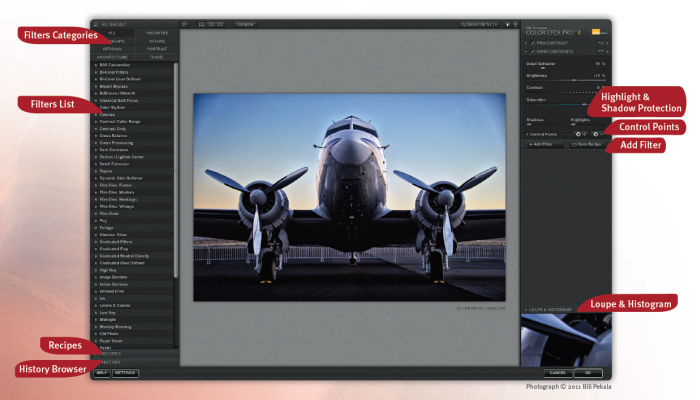Toggle the Filterlist panel icon
700x400 pixels.
pyautogui.click(x=96, y=25)
